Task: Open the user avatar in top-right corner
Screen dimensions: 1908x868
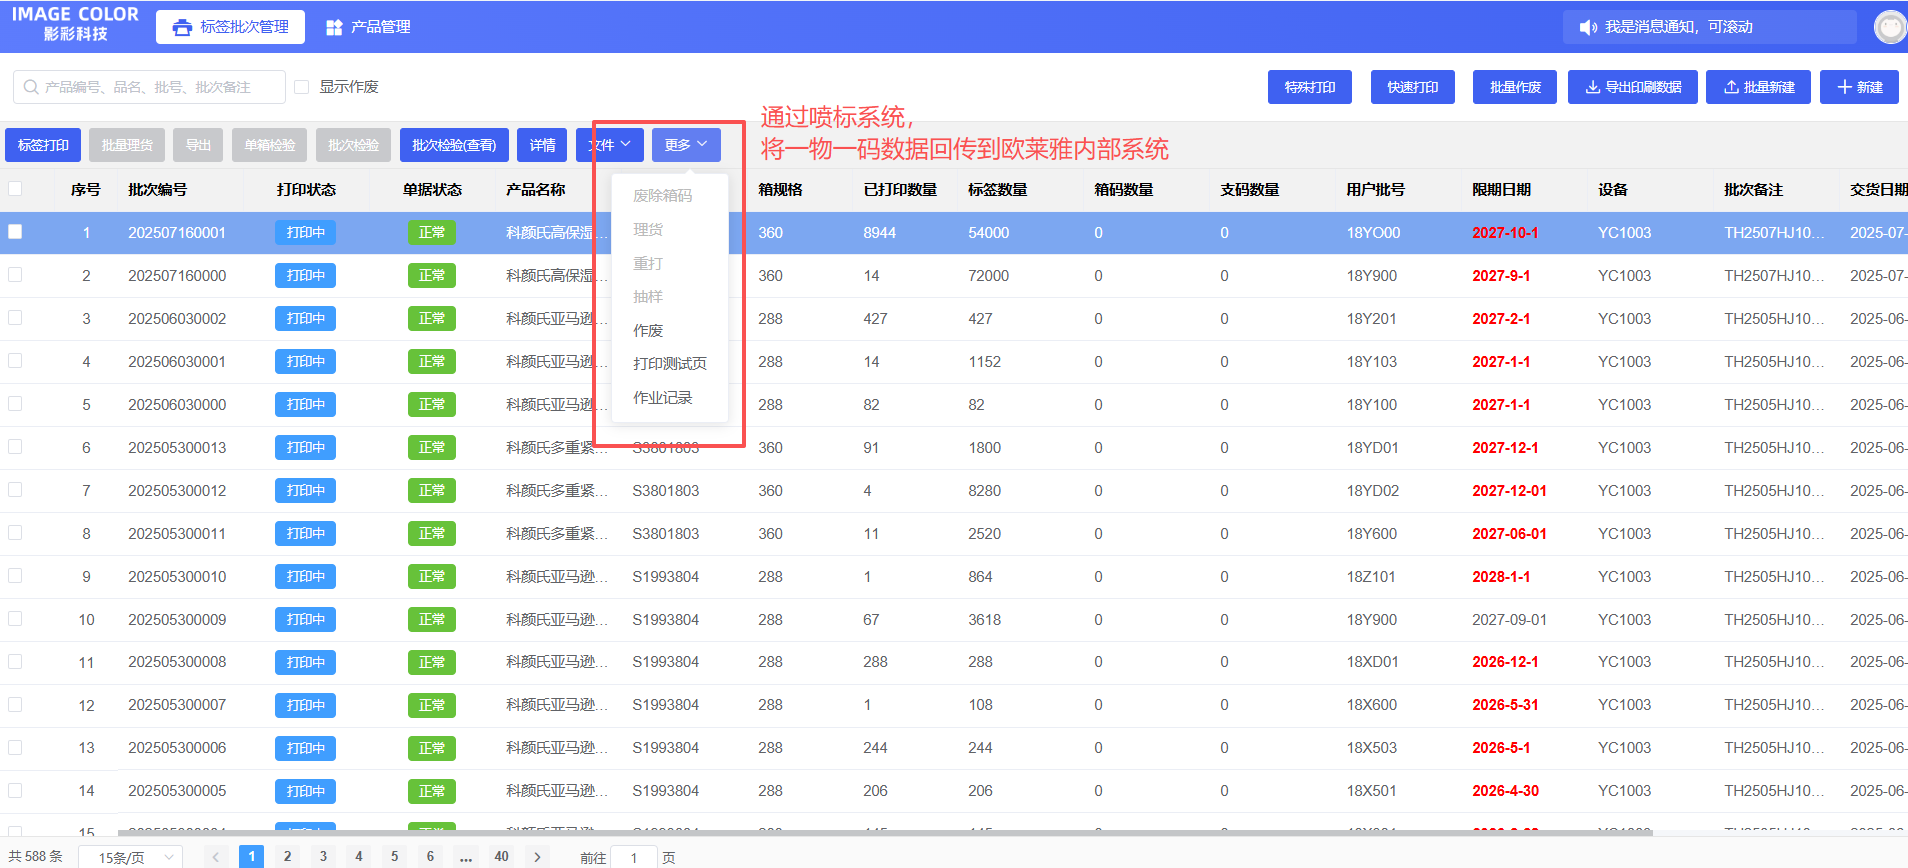Action: 1889,27
